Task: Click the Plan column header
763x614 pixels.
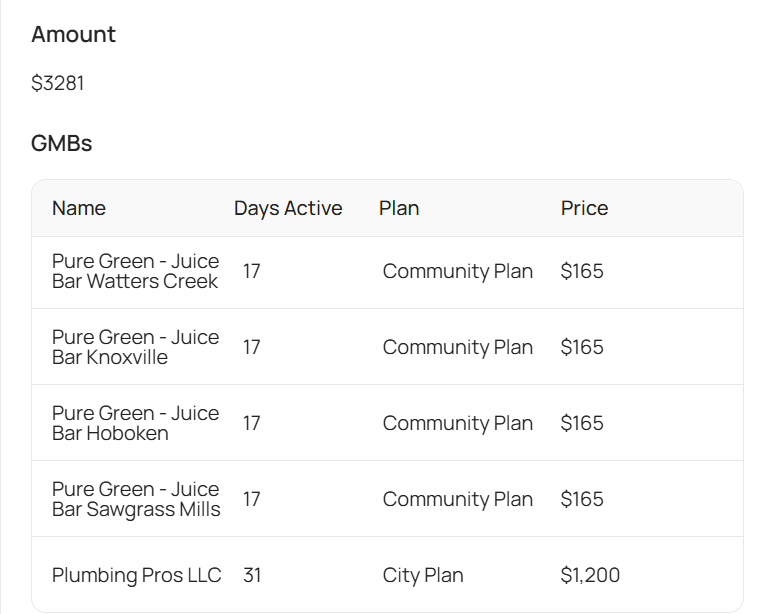Action: click(x=399, y=208)
